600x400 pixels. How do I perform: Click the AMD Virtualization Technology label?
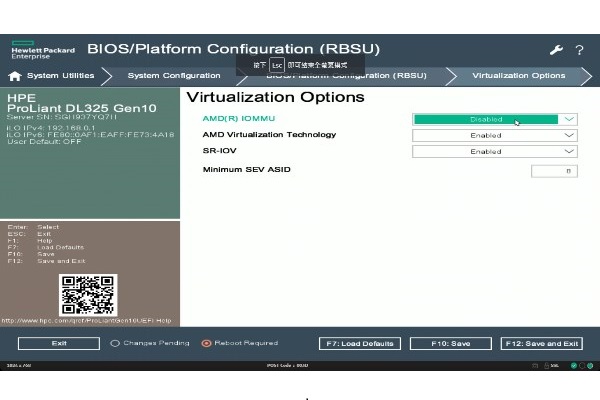click(x=269, y=135)
